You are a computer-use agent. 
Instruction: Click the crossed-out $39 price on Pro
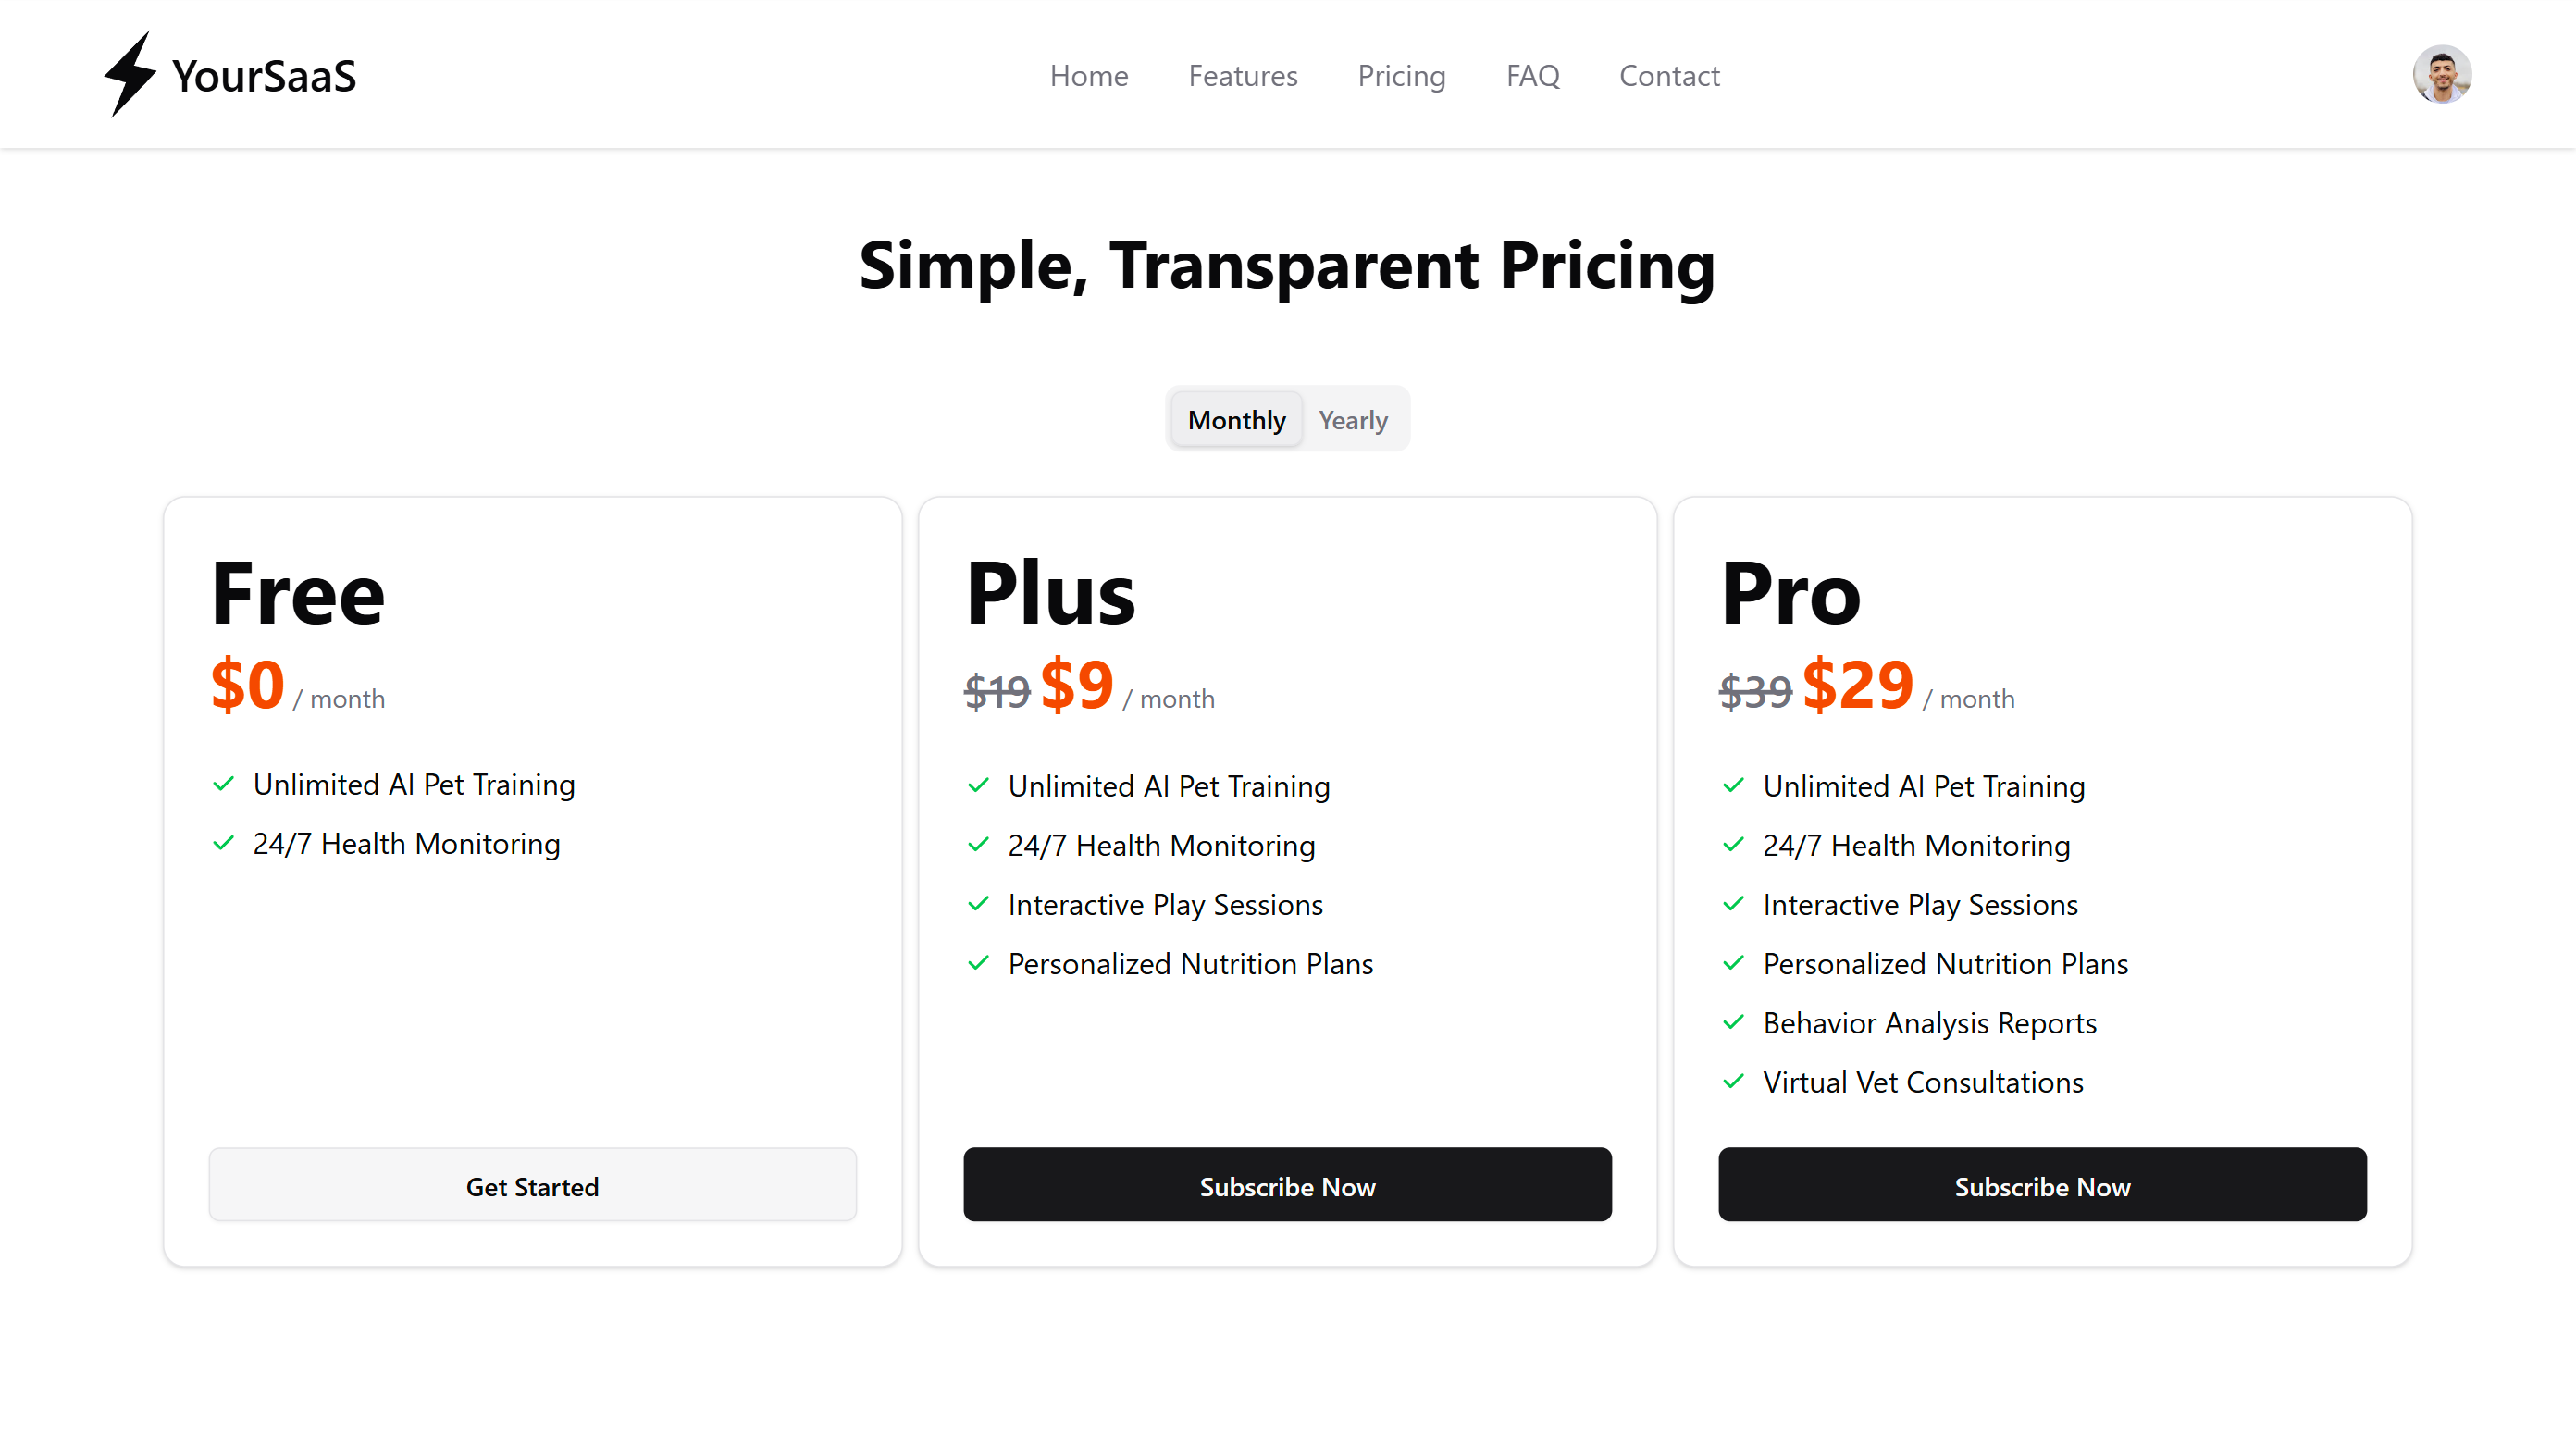[x=1755, y=690]
